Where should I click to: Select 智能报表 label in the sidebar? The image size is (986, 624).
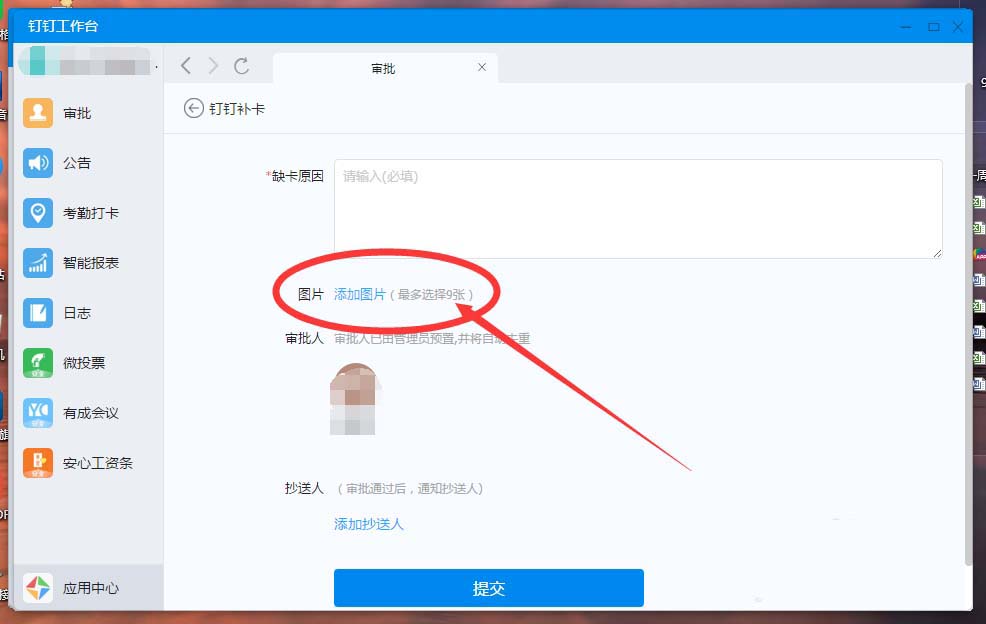click(91, 263)
